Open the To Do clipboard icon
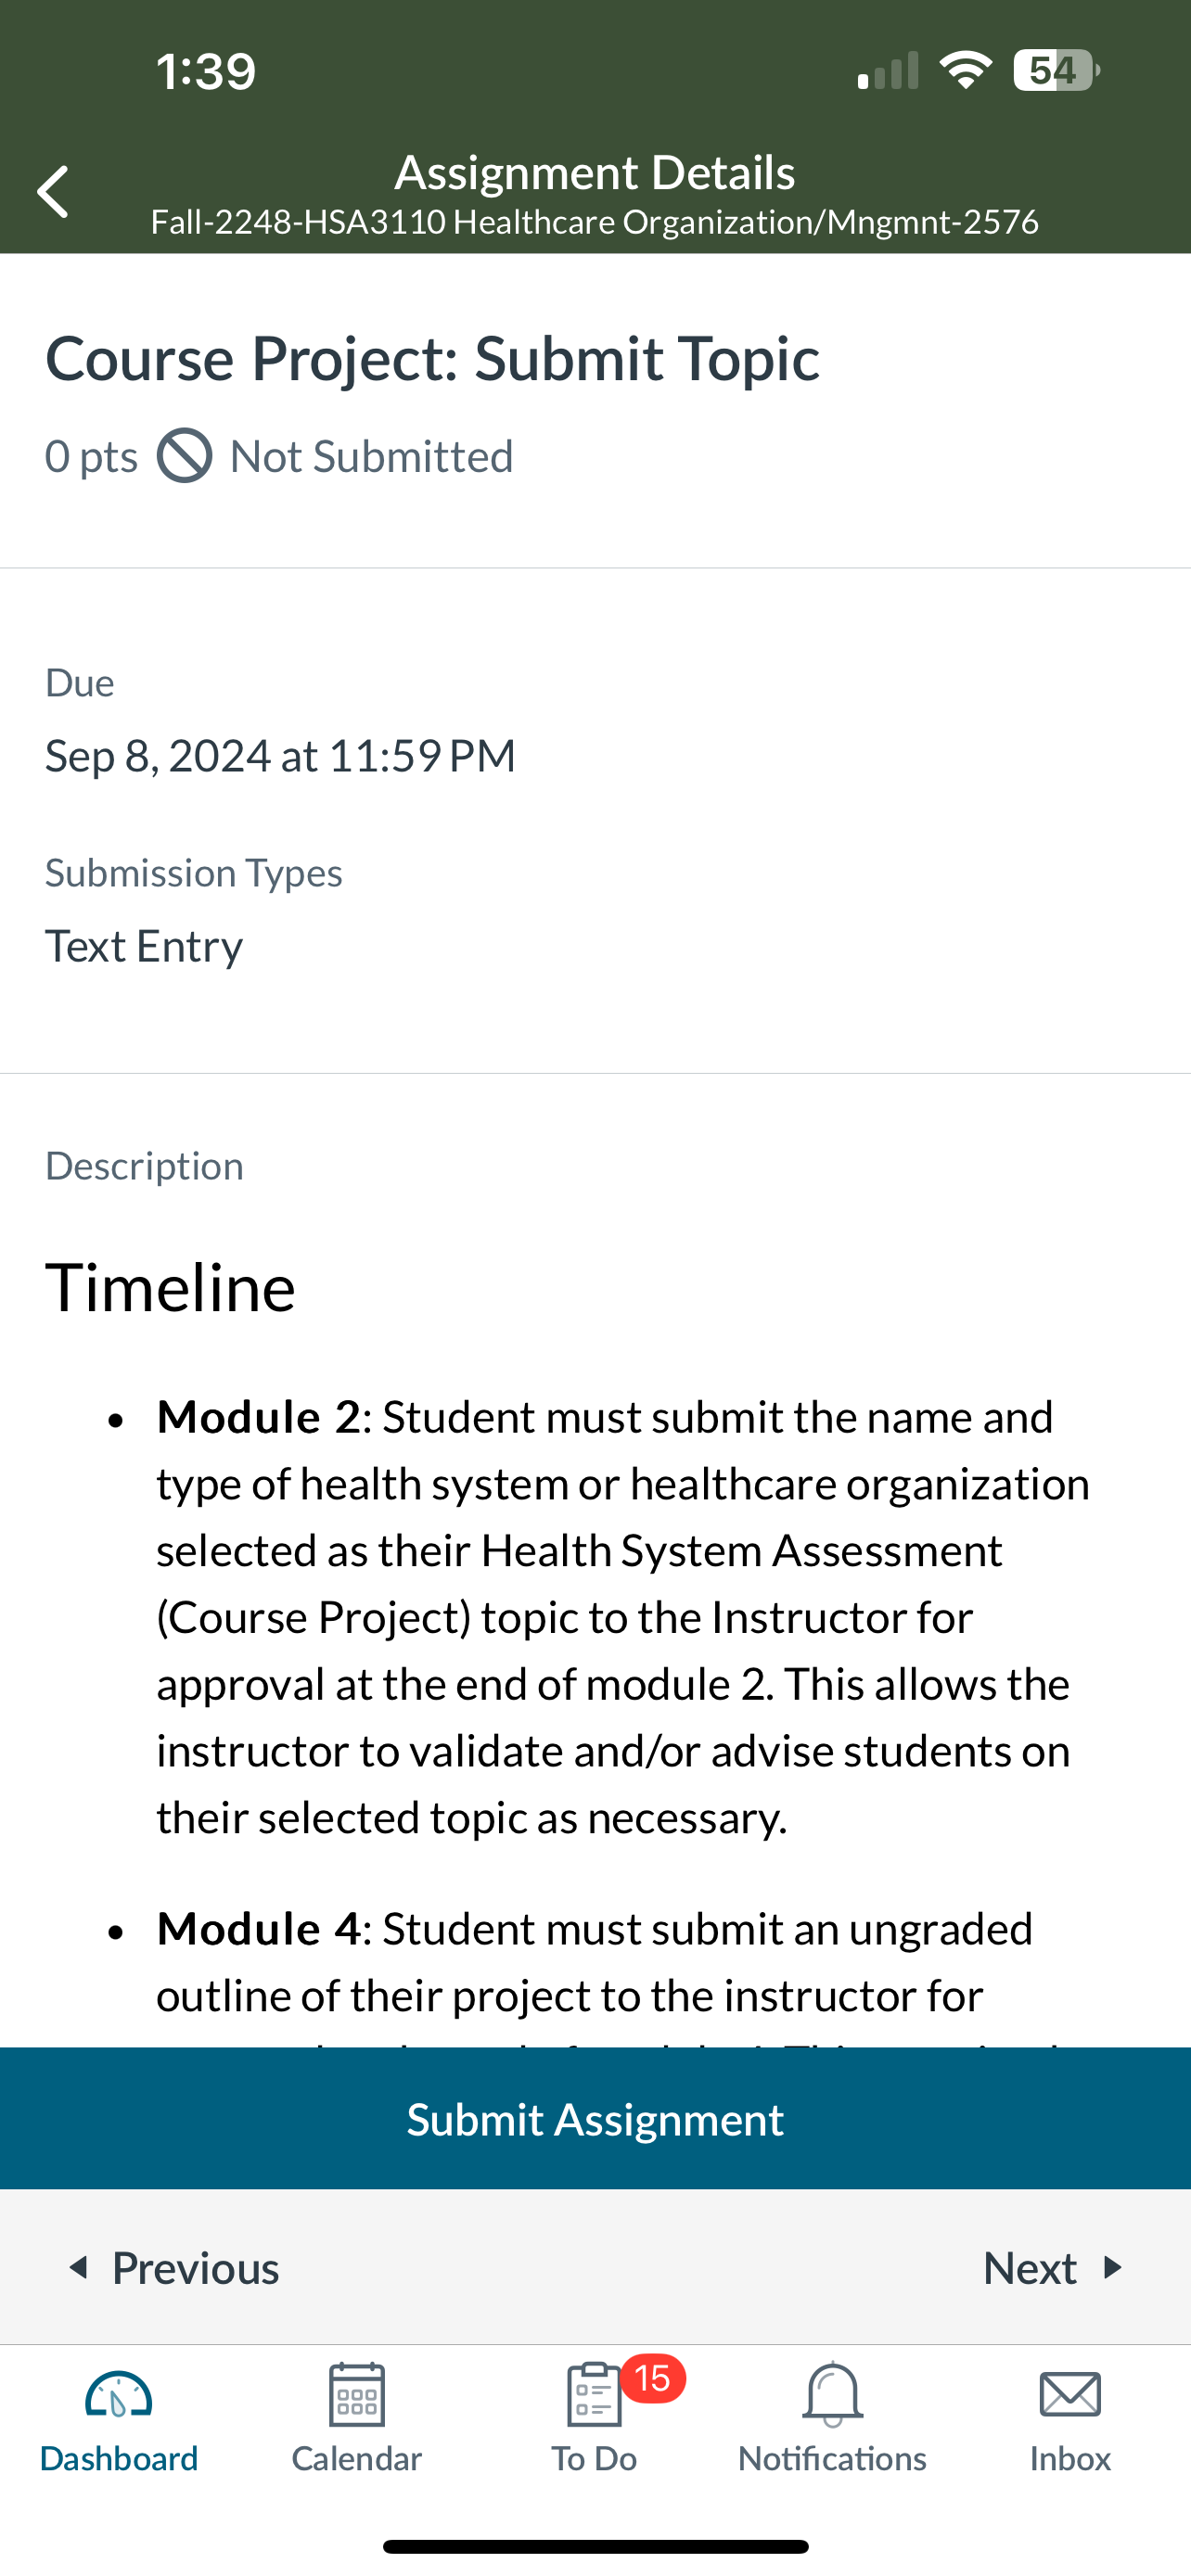The image size is (1191, 2576). click(594, 2395)
